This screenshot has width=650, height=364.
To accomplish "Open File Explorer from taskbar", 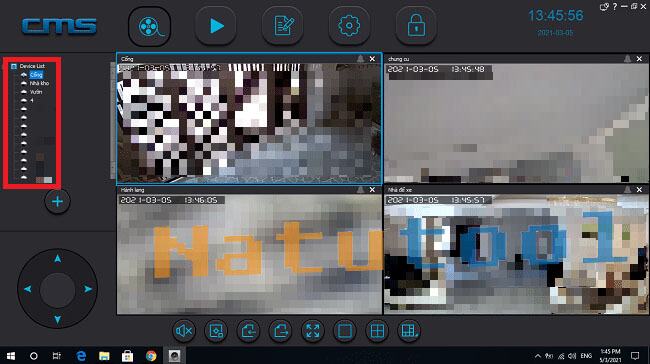I will (x=104, y=356).
